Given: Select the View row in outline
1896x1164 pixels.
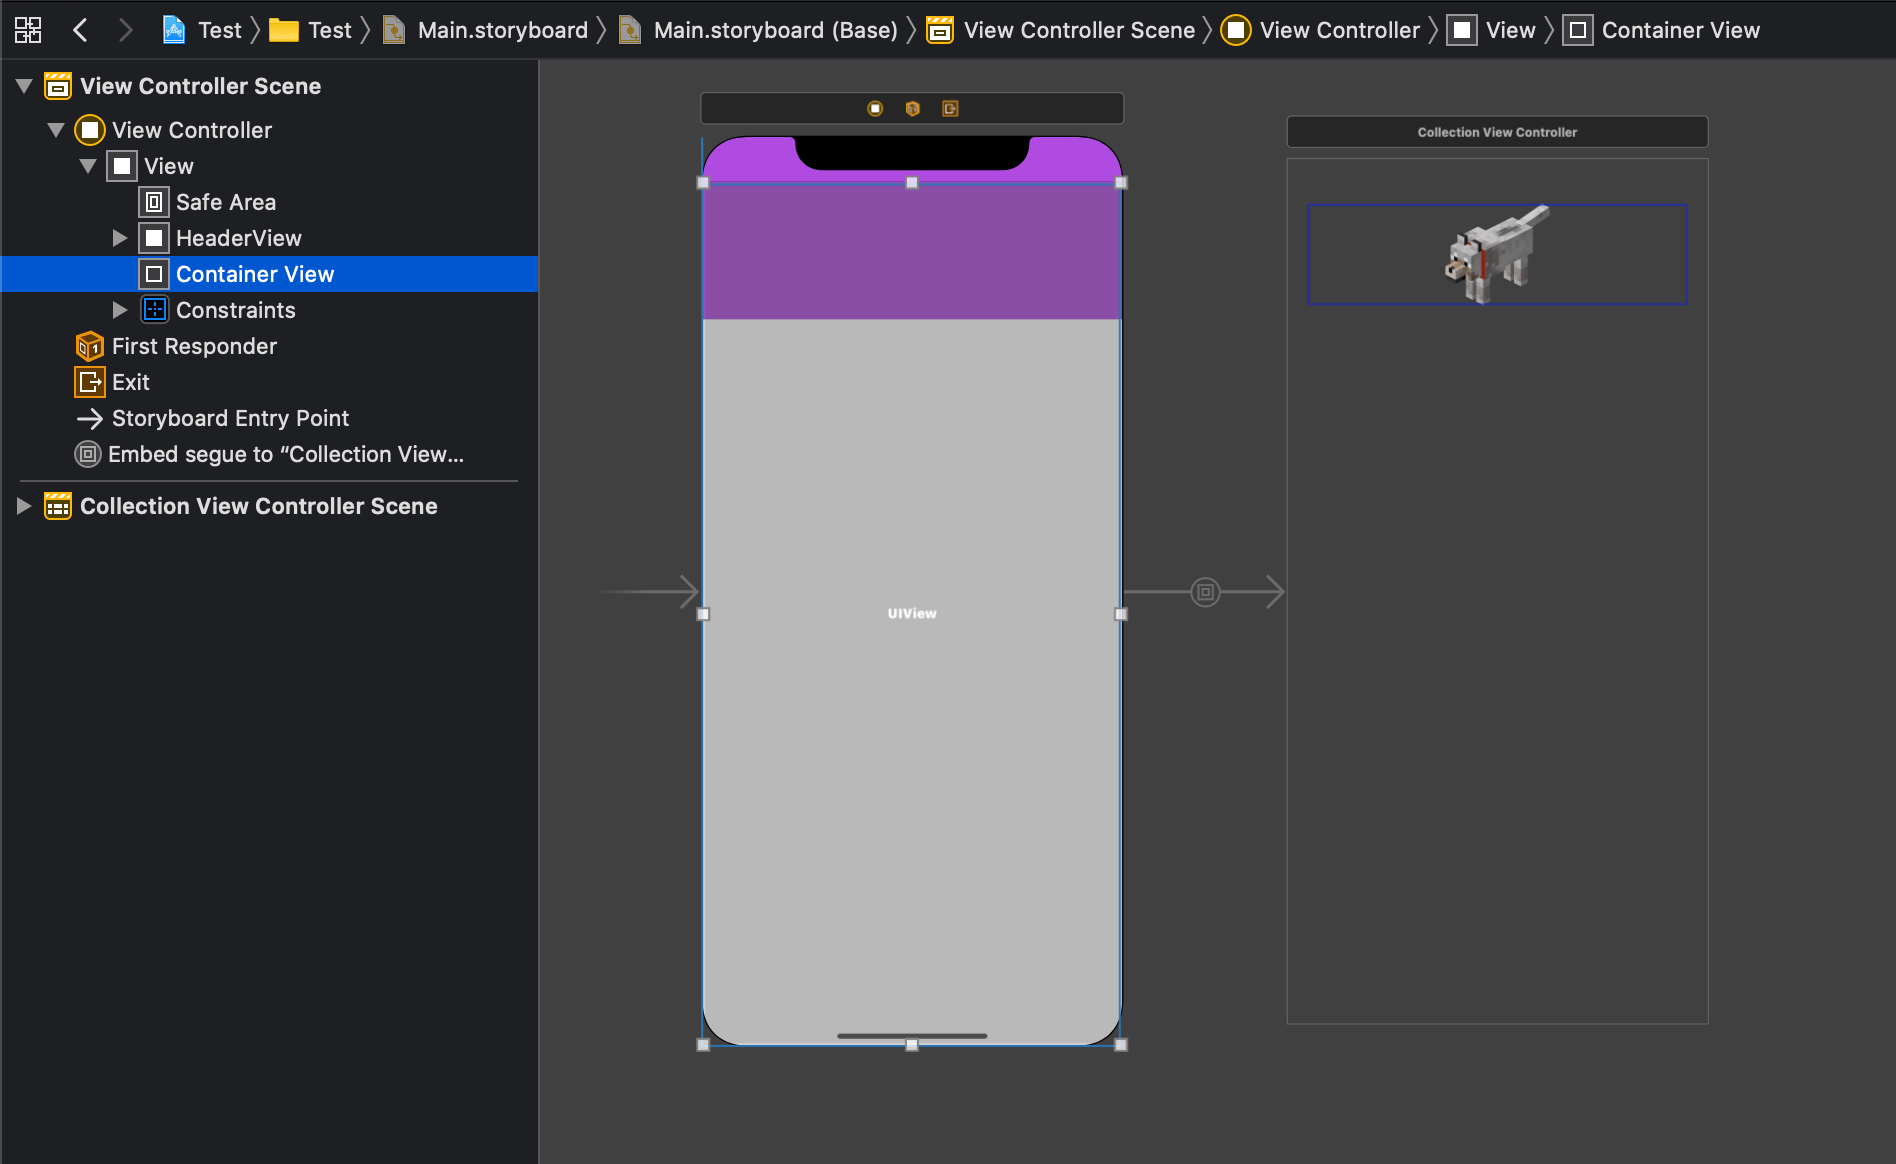Looking at the screenshot, I should pos(270,166).
